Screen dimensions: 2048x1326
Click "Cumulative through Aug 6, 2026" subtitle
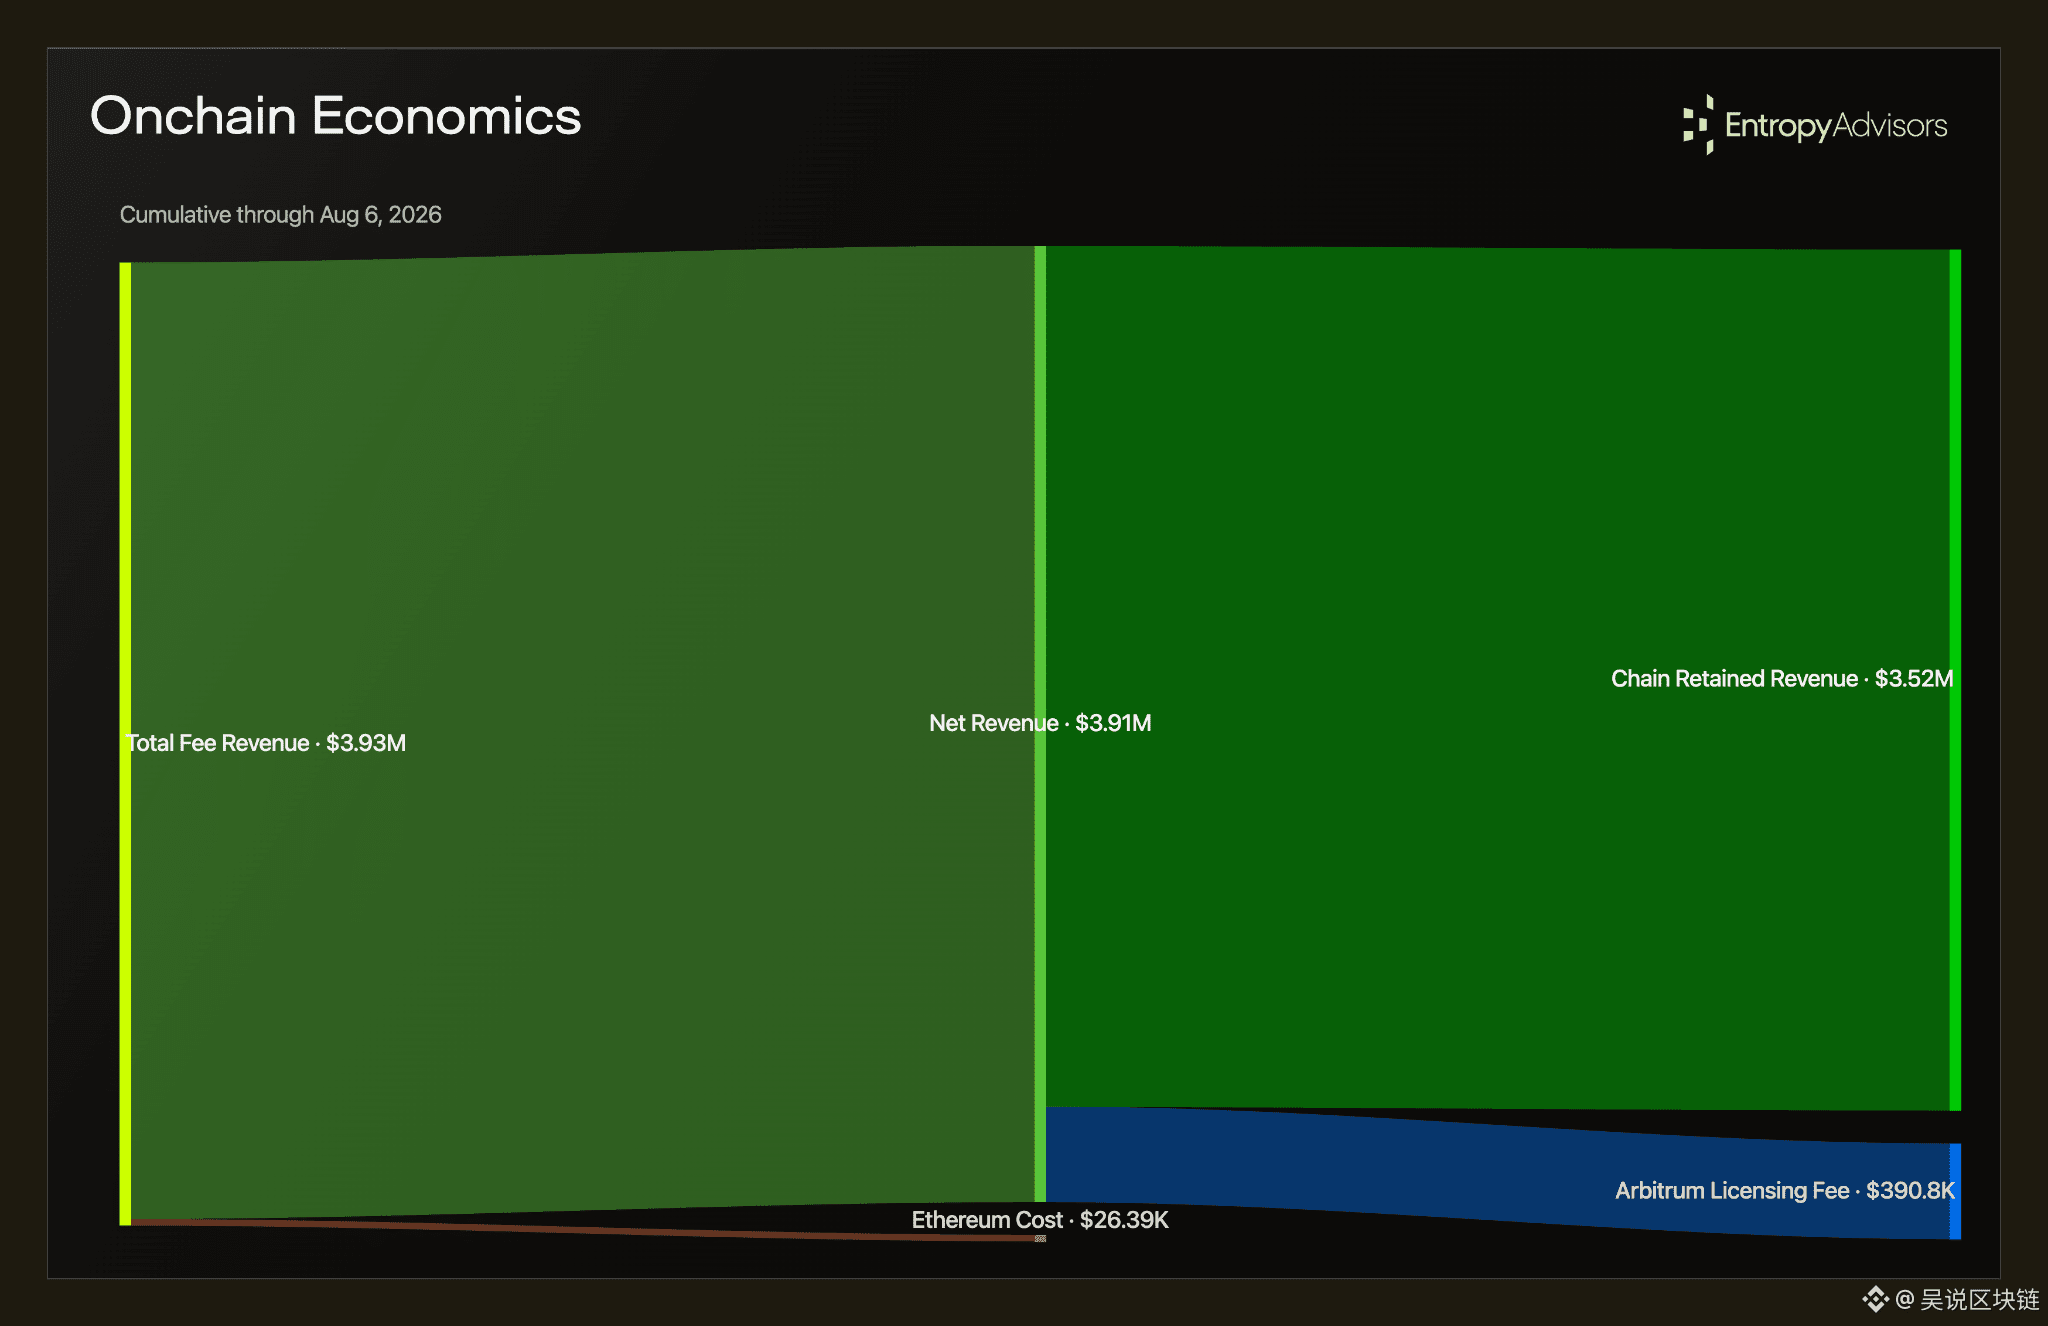(x=281, y=215)
